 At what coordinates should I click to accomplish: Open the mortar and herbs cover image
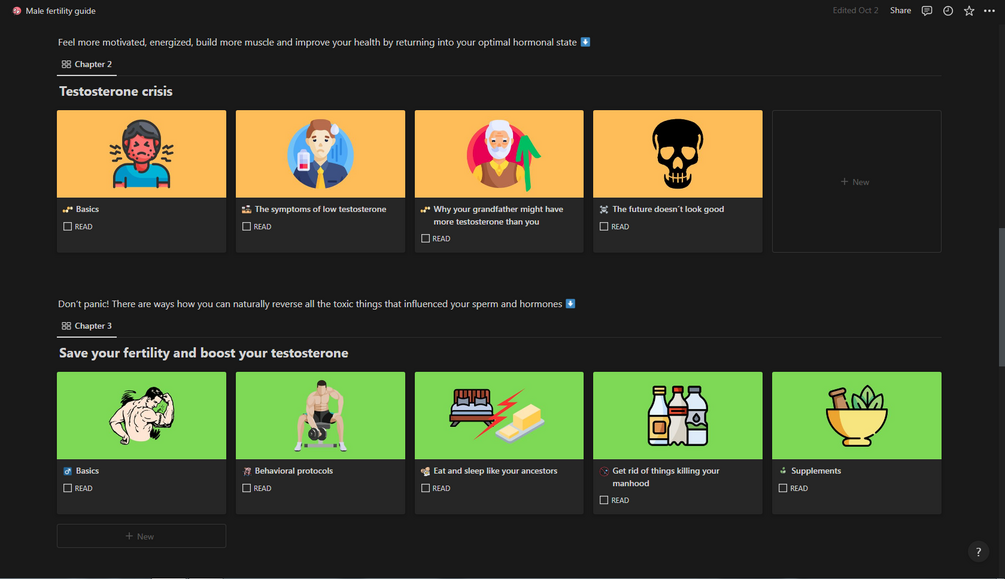(856, 415)
